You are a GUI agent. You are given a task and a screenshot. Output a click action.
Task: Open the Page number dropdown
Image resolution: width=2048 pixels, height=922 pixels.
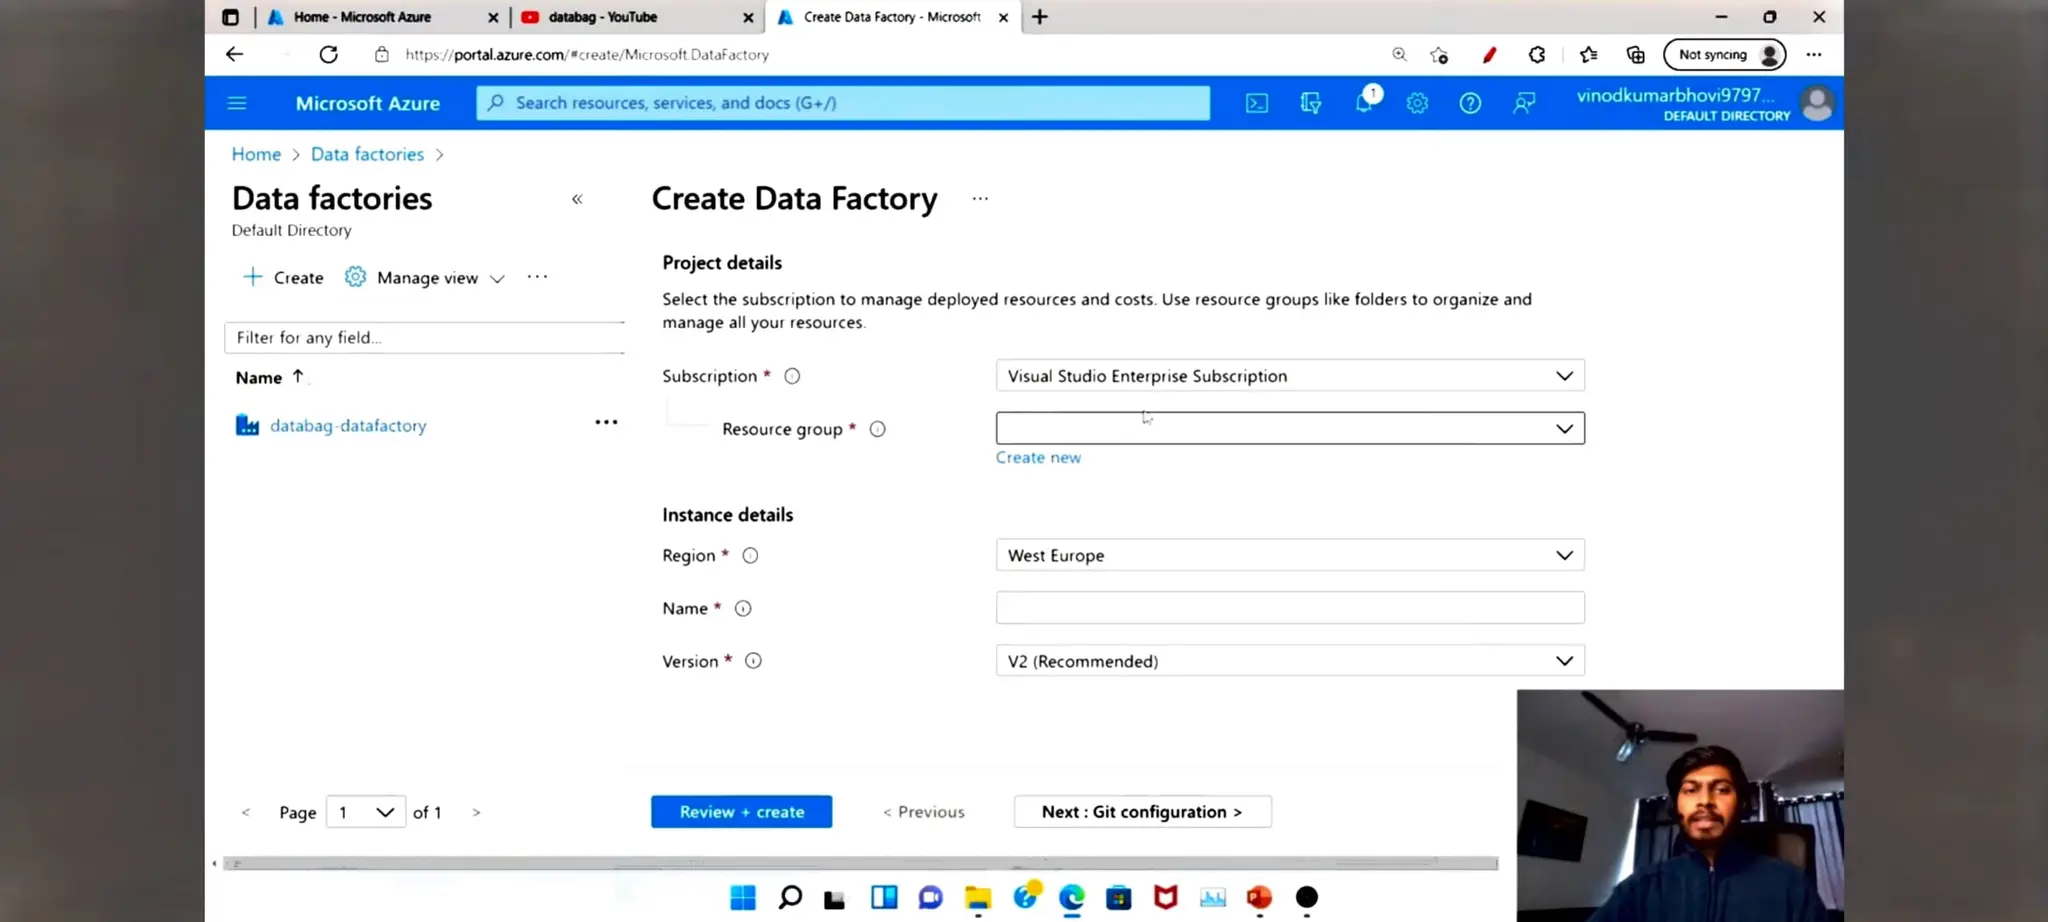[x=366, y=812]
